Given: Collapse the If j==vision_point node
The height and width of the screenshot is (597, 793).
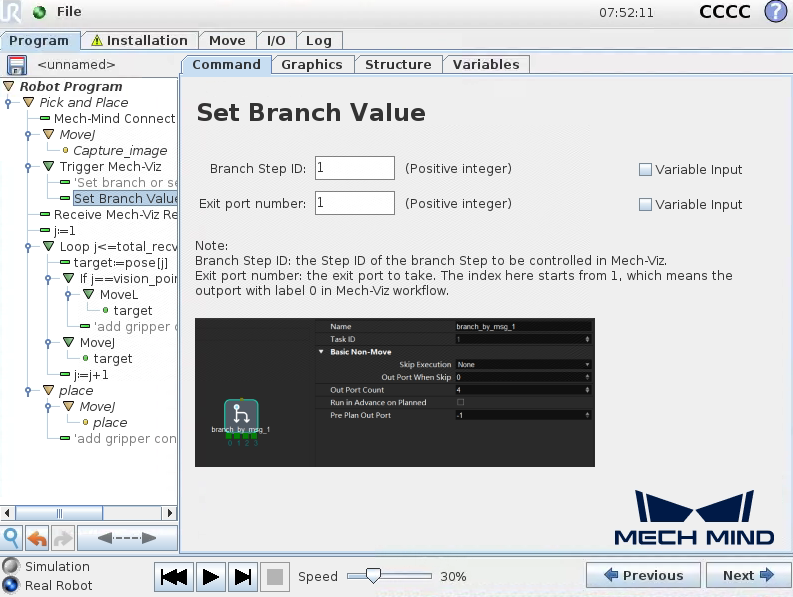Looking at the screenshot, I should point(69,278).
